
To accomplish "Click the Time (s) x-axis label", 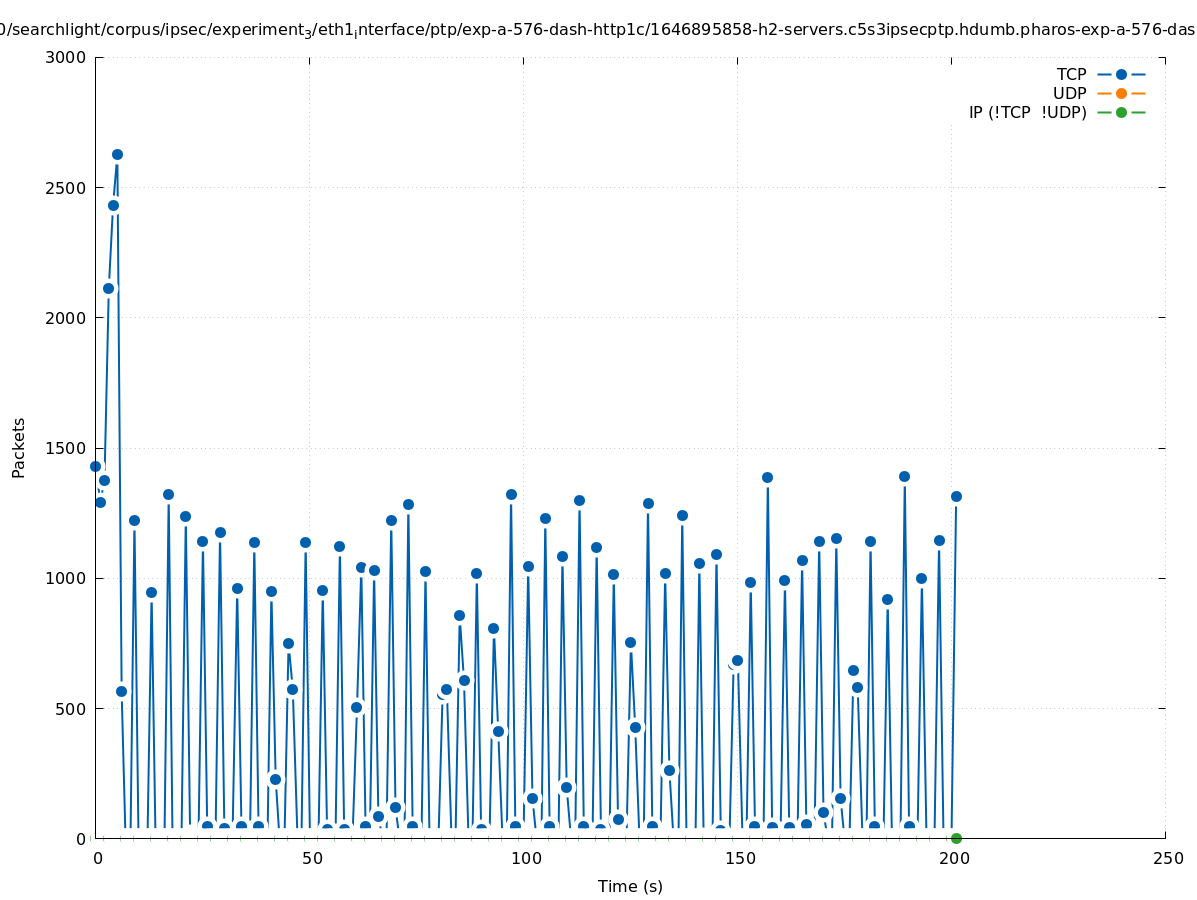I will pyautogui.click(x=630, y=886).
